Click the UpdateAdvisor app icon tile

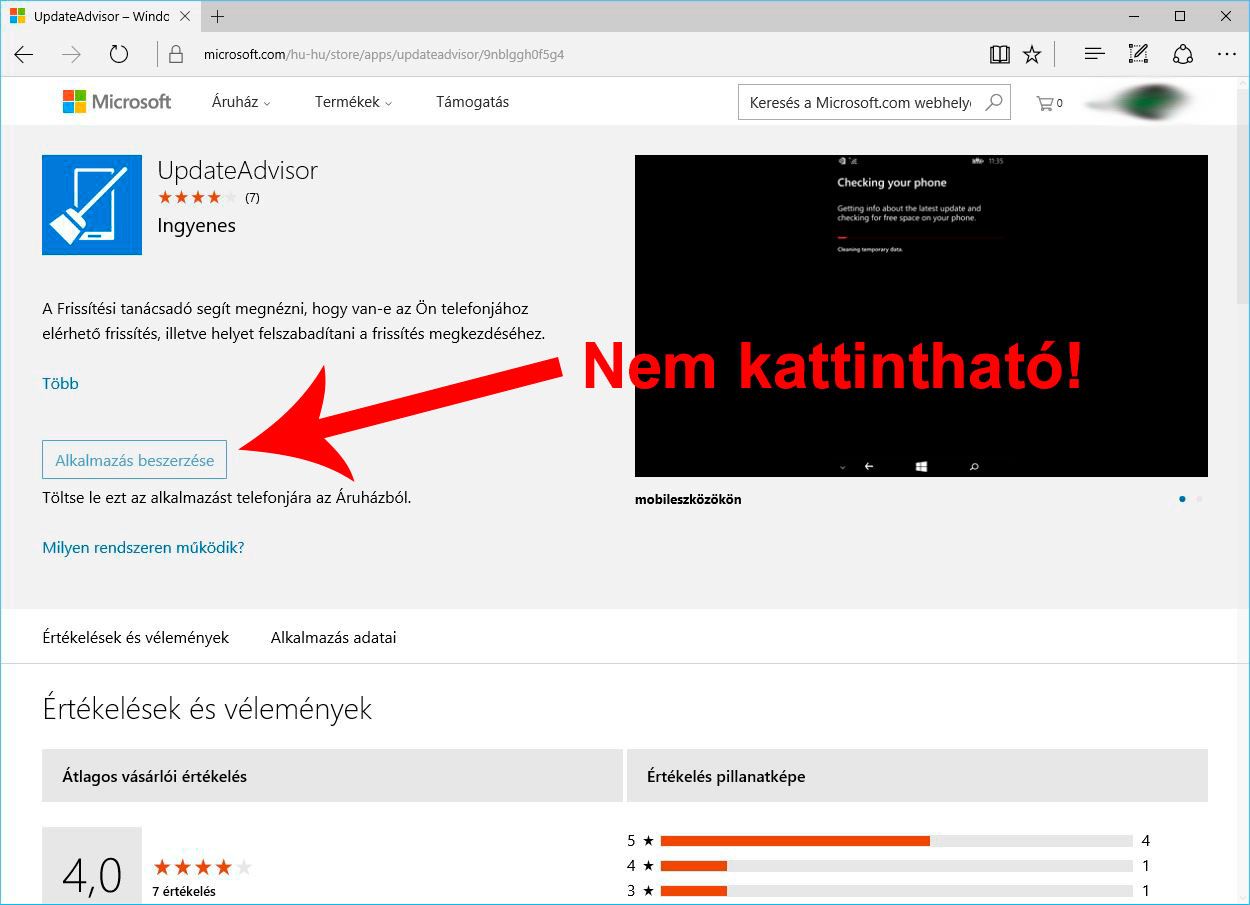[x=92, y=205]
